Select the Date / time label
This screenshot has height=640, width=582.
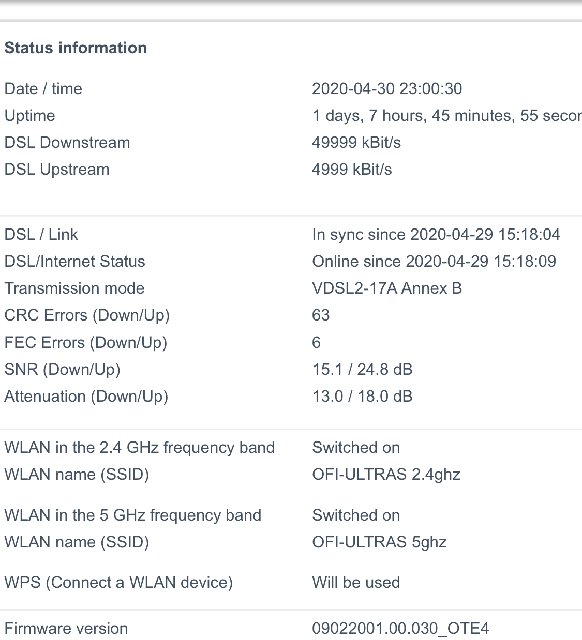point(43,89)
